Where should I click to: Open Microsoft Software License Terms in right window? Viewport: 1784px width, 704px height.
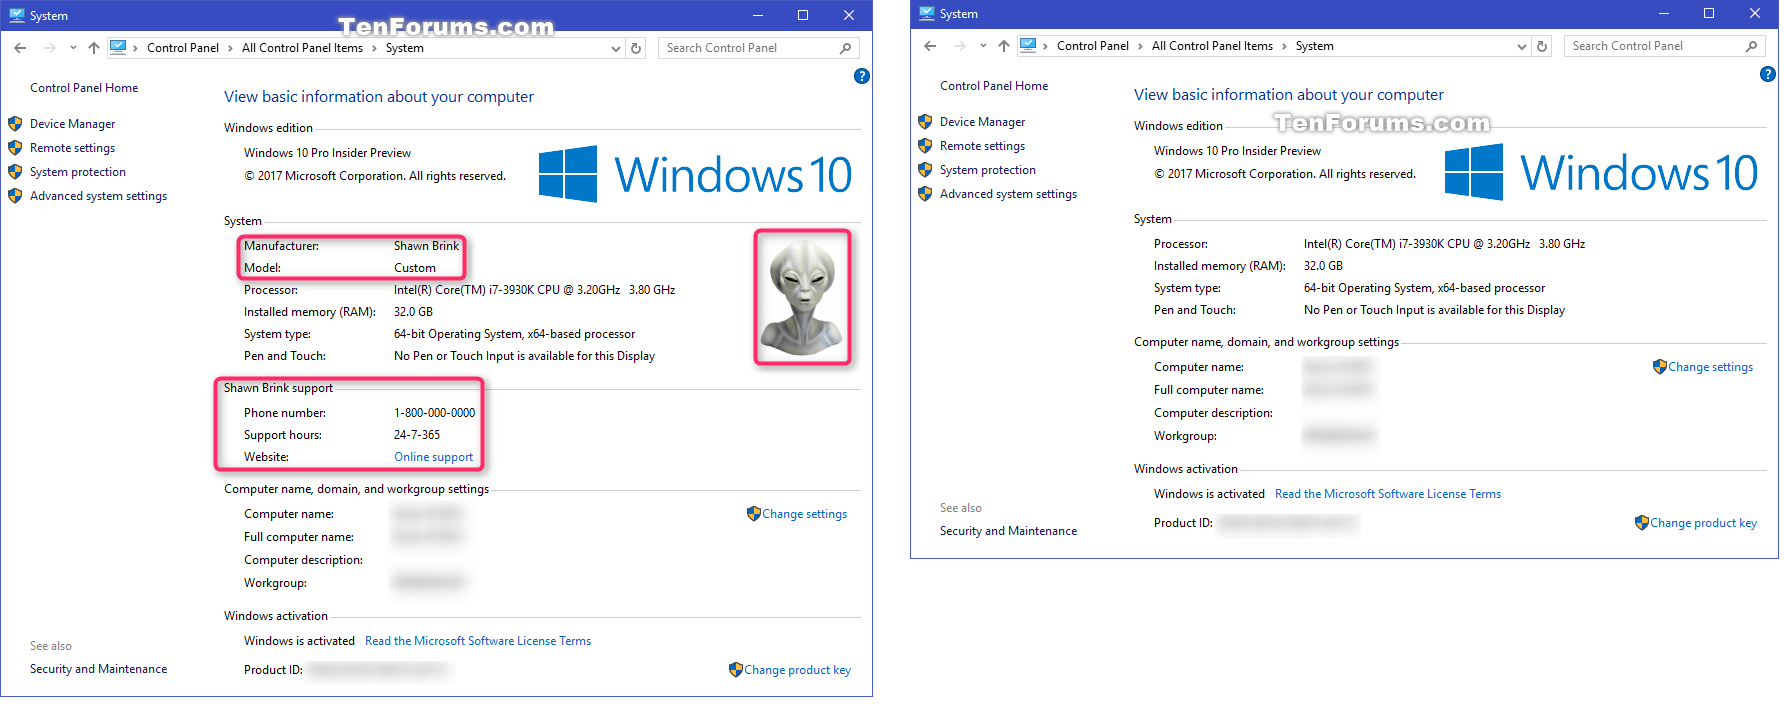pyautogui.click(x=1388, y=494)
